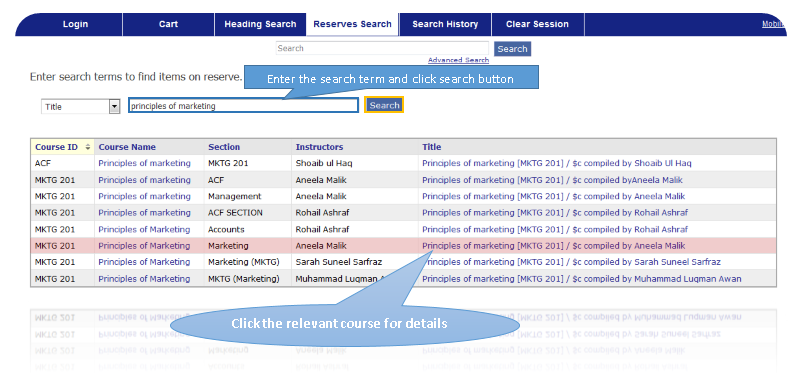Open the Cart tab
The image size is (801, 373).
[x=168, y=24]
